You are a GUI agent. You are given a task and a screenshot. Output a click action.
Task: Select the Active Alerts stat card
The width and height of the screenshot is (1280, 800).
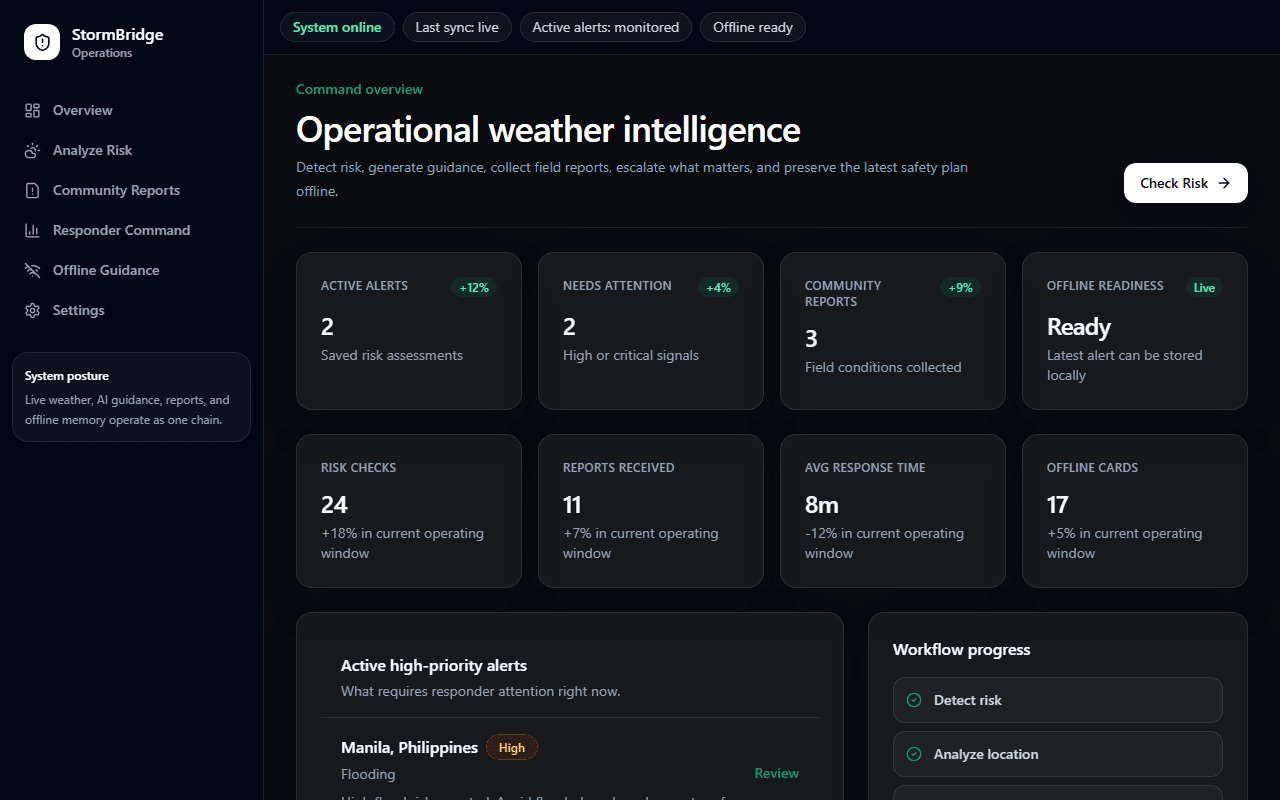(x=409, y=331)
